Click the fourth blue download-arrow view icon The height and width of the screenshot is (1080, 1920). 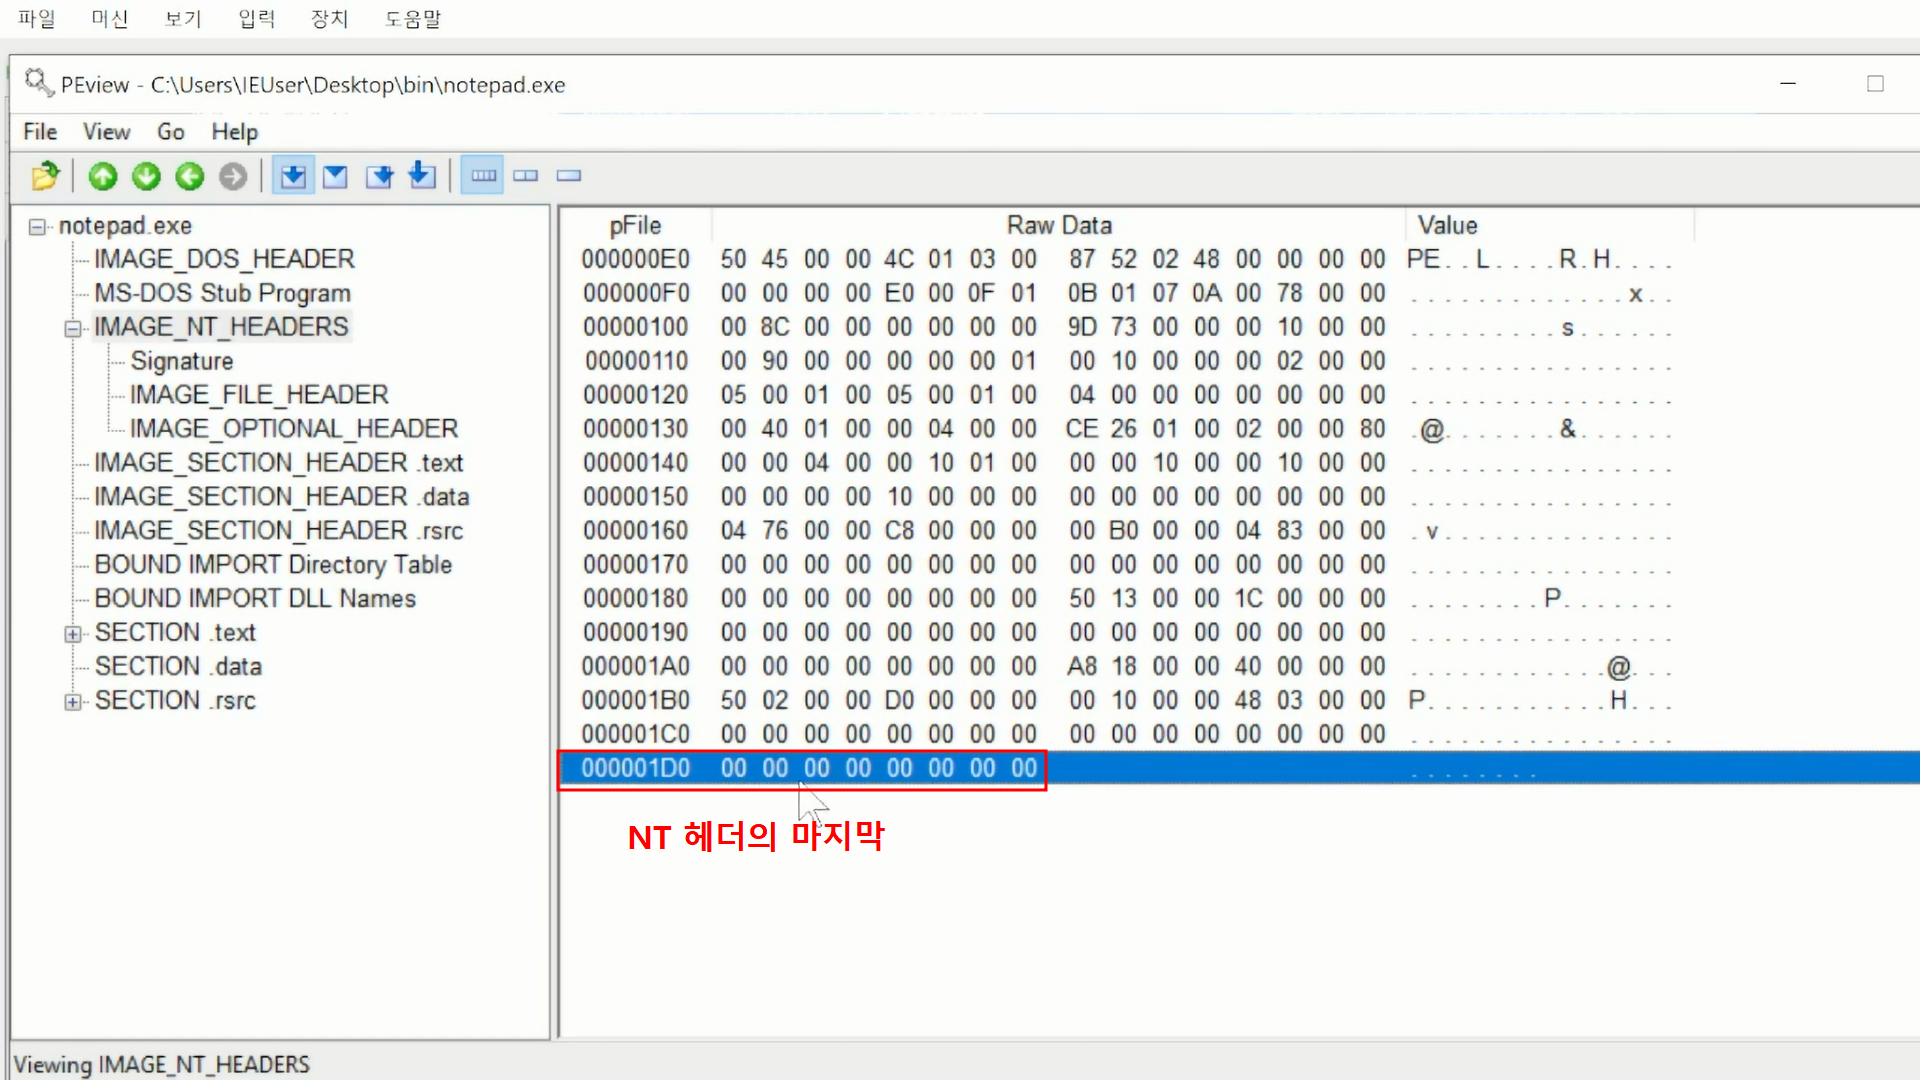point(422,176)
